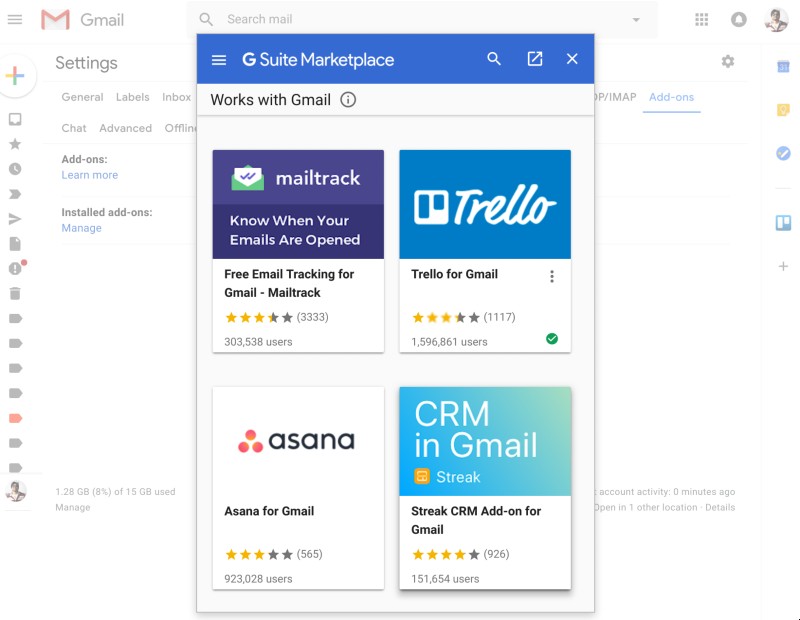Open Inbox icon in left sidebar

coord(15,119)
